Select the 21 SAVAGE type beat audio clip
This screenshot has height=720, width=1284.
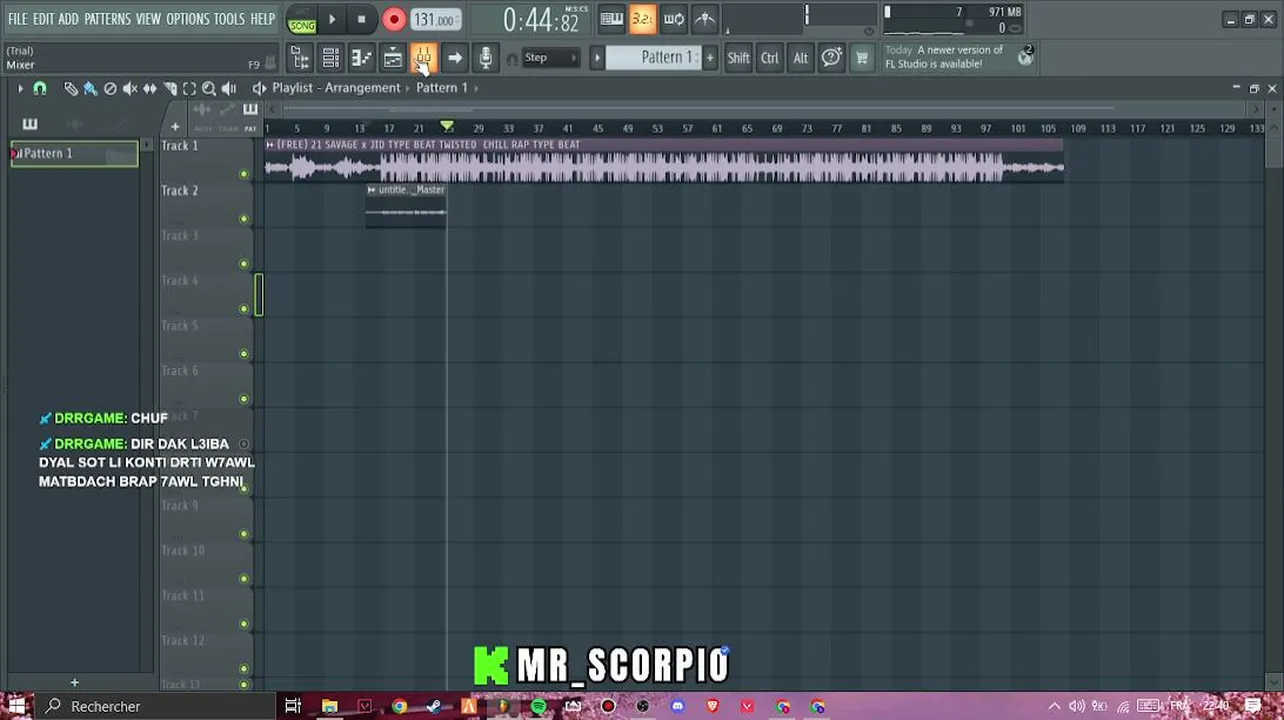(x=664, y=161)
